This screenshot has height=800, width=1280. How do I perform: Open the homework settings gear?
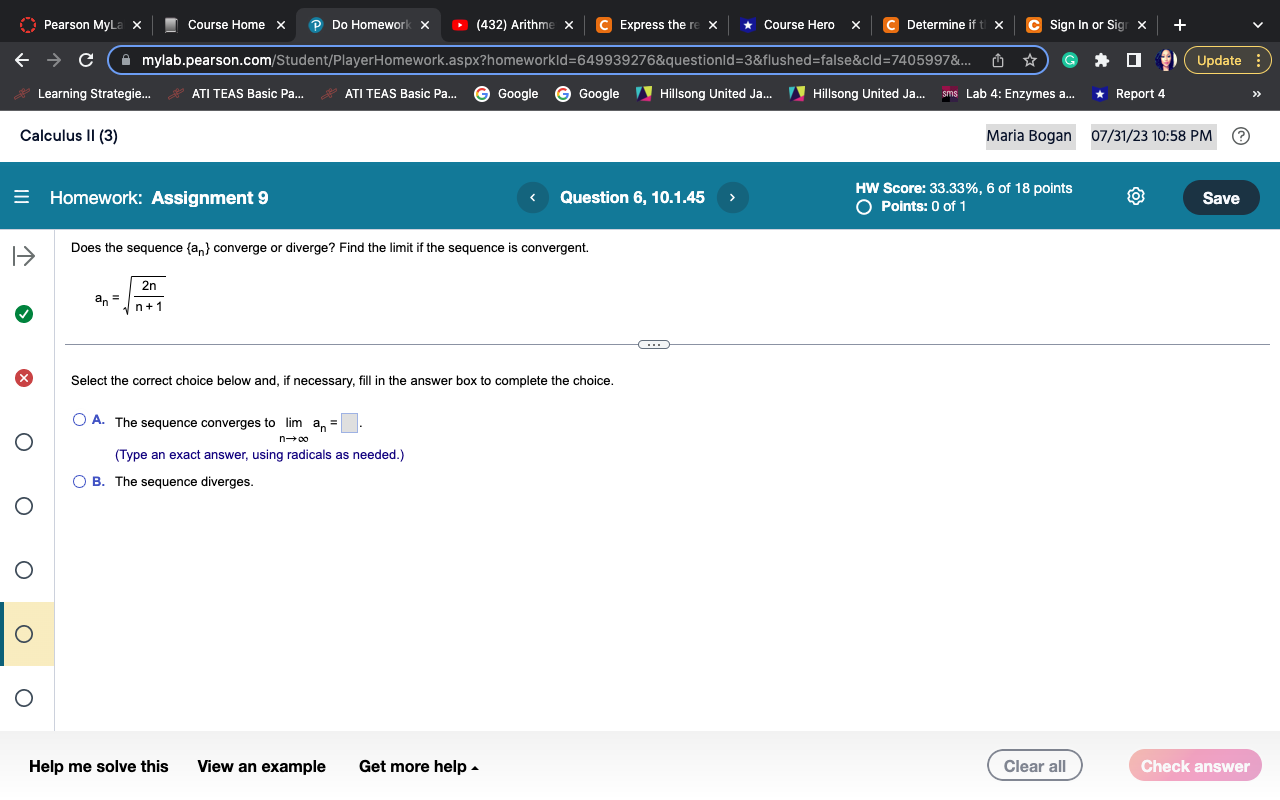[1135, 197]
